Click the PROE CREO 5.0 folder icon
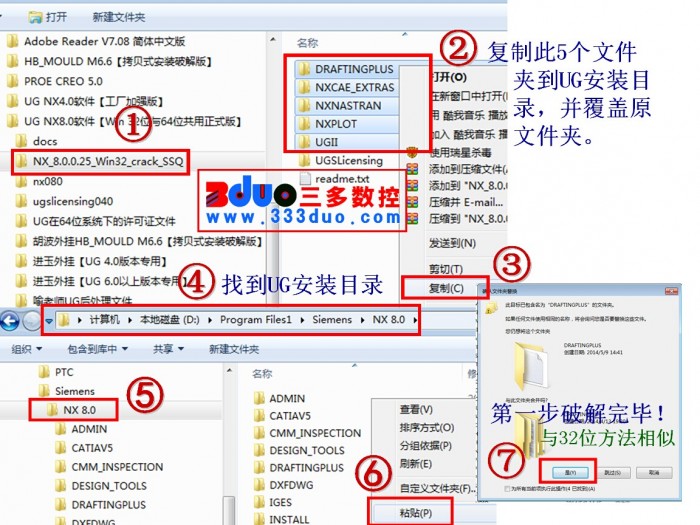Screen dimensions: 700x525 [x=12, y=81]
